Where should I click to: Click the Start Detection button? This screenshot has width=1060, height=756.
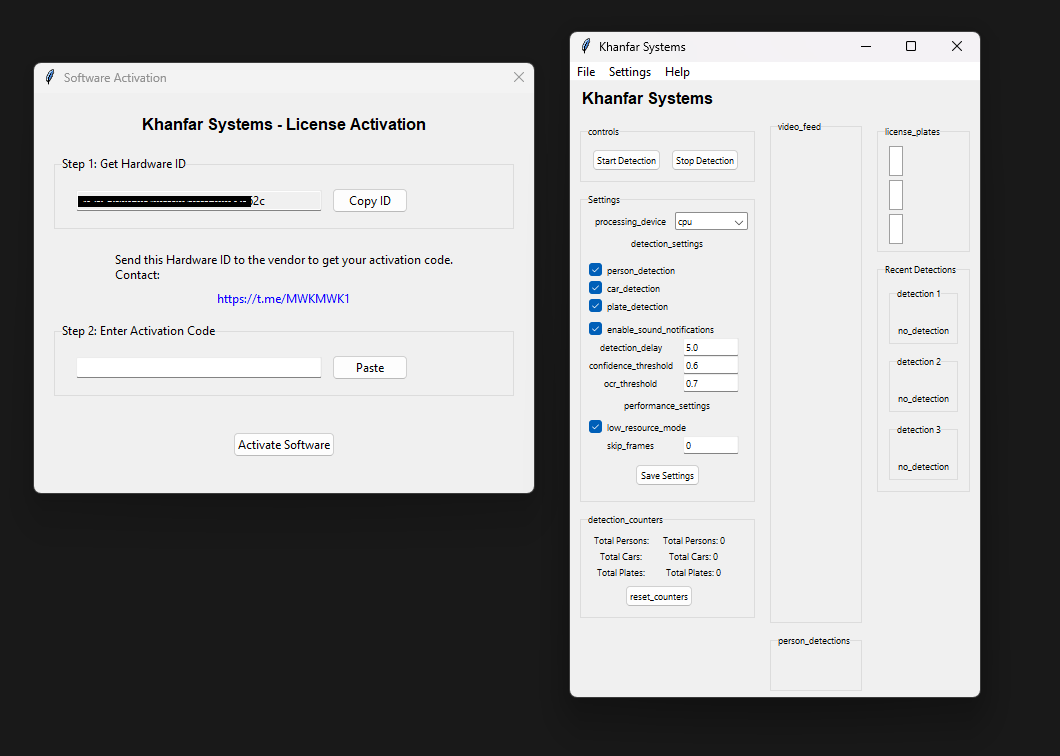pyautogui.click(x=626, y=160)
